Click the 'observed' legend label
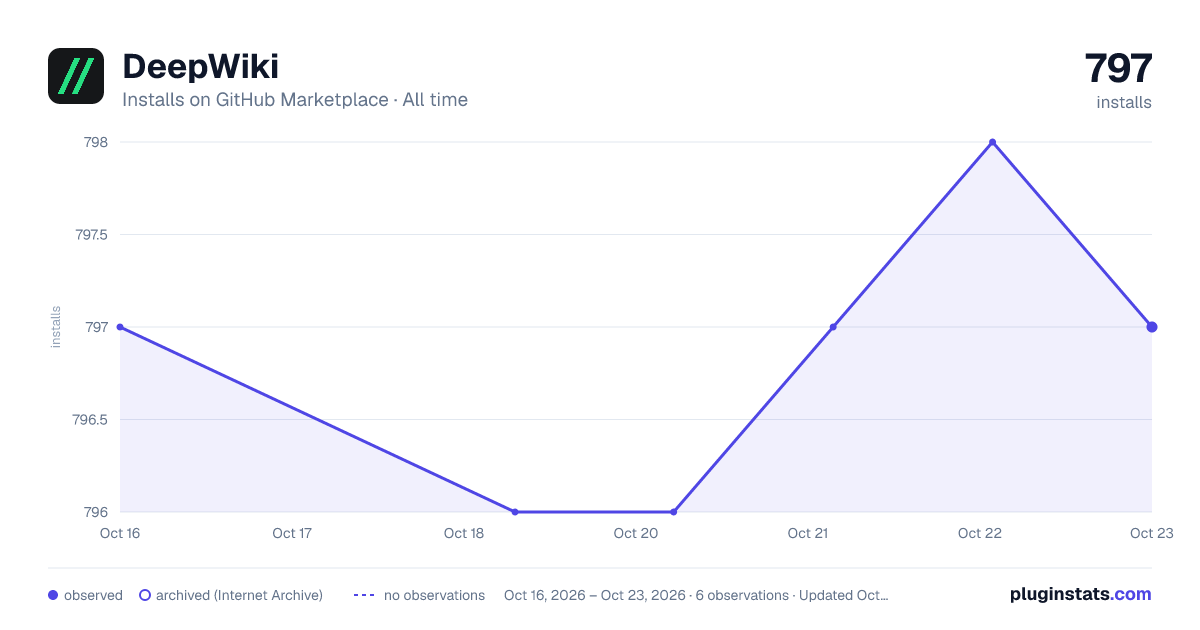Viewport: 1200px width, 630px height. tap(93, 595)
